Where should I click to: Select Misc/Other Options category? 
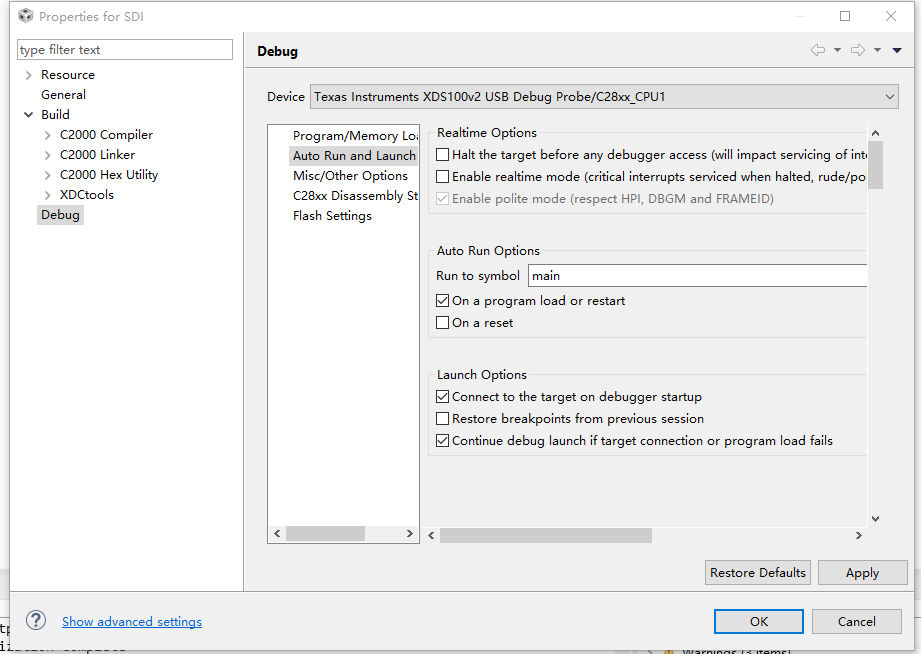[350, 176]
